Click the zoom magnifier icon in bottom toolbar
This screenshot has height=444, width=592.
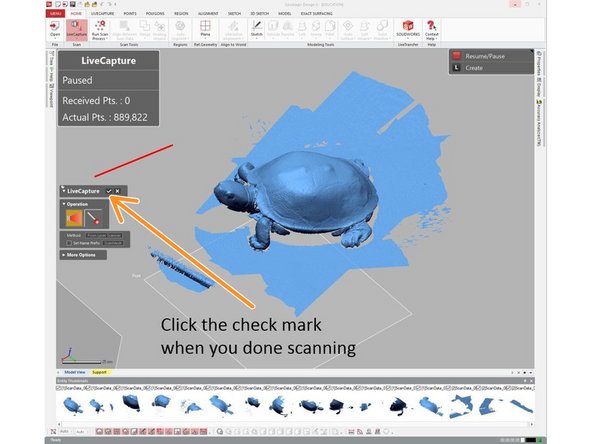(220, 431)
